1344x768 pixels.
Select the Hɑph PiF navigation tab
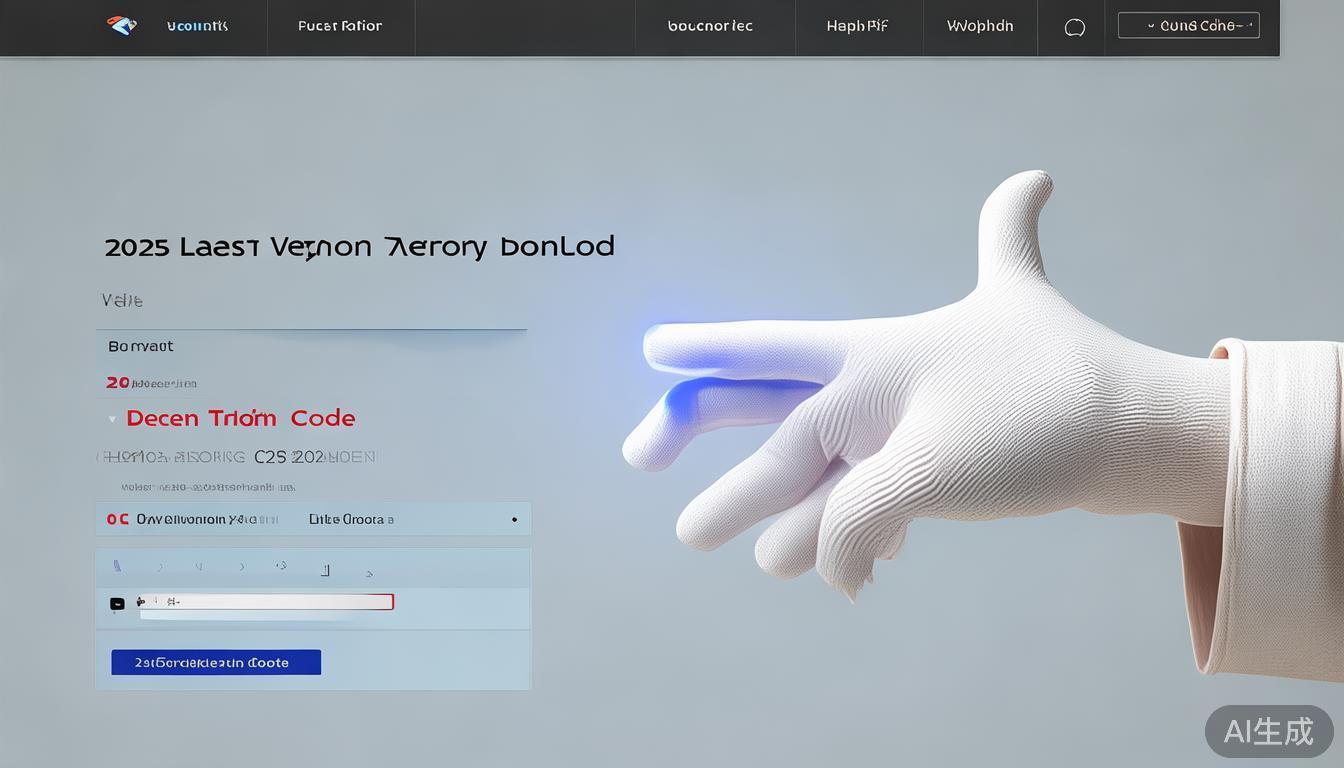(857, 26)
